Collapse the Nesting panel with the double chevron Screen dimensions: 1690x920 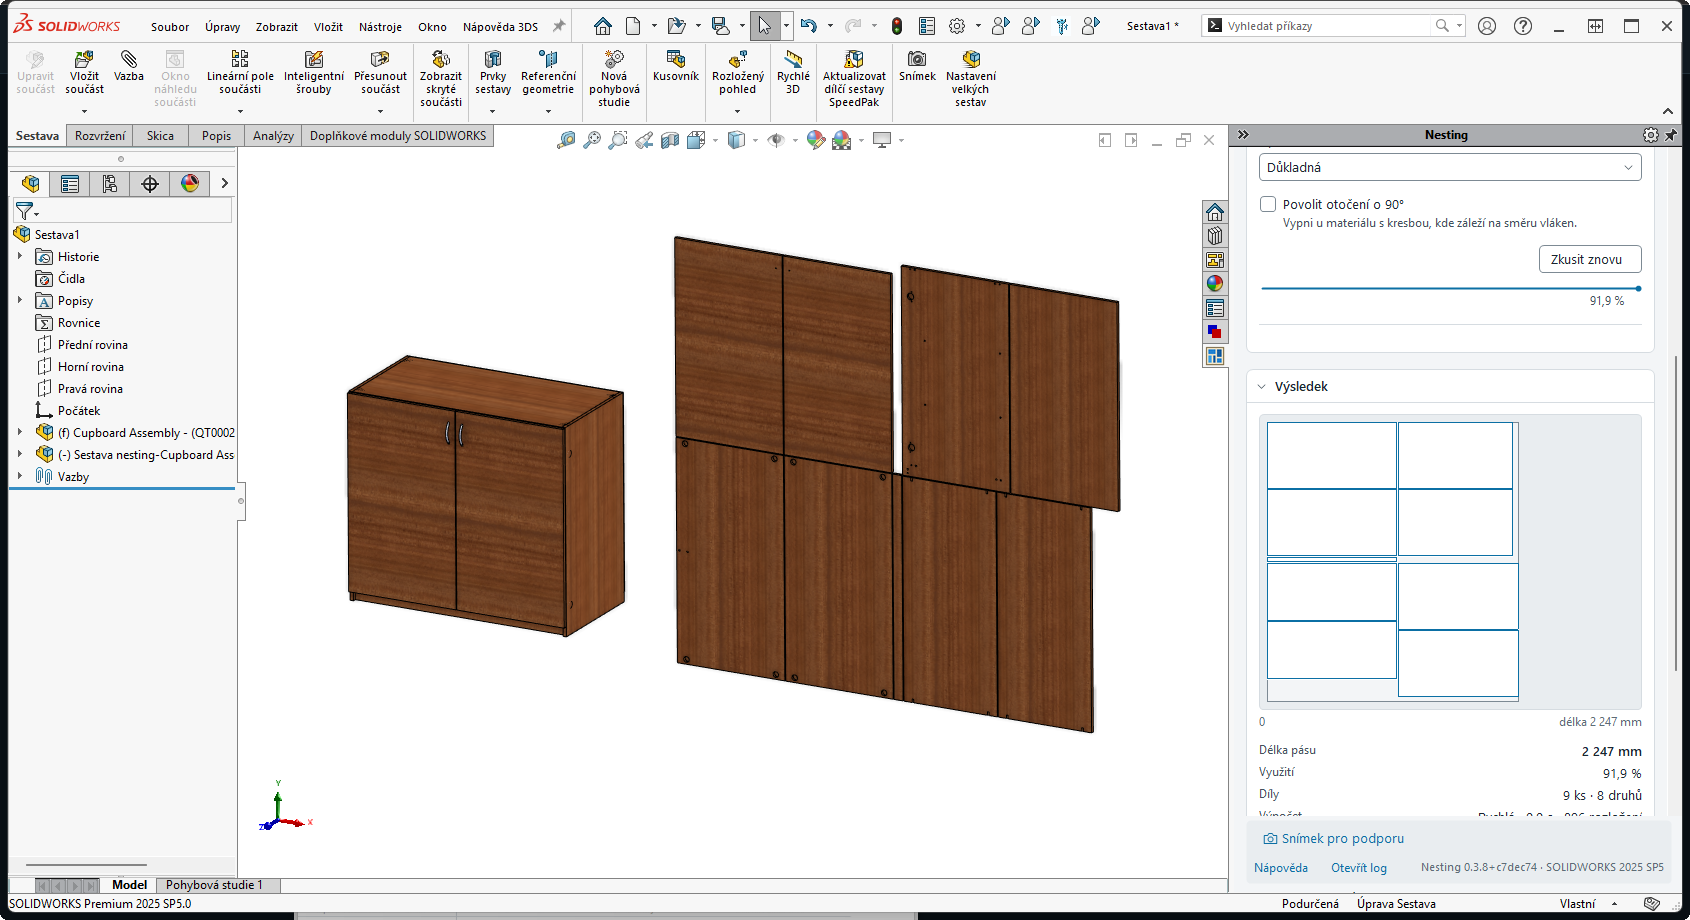1243,135
